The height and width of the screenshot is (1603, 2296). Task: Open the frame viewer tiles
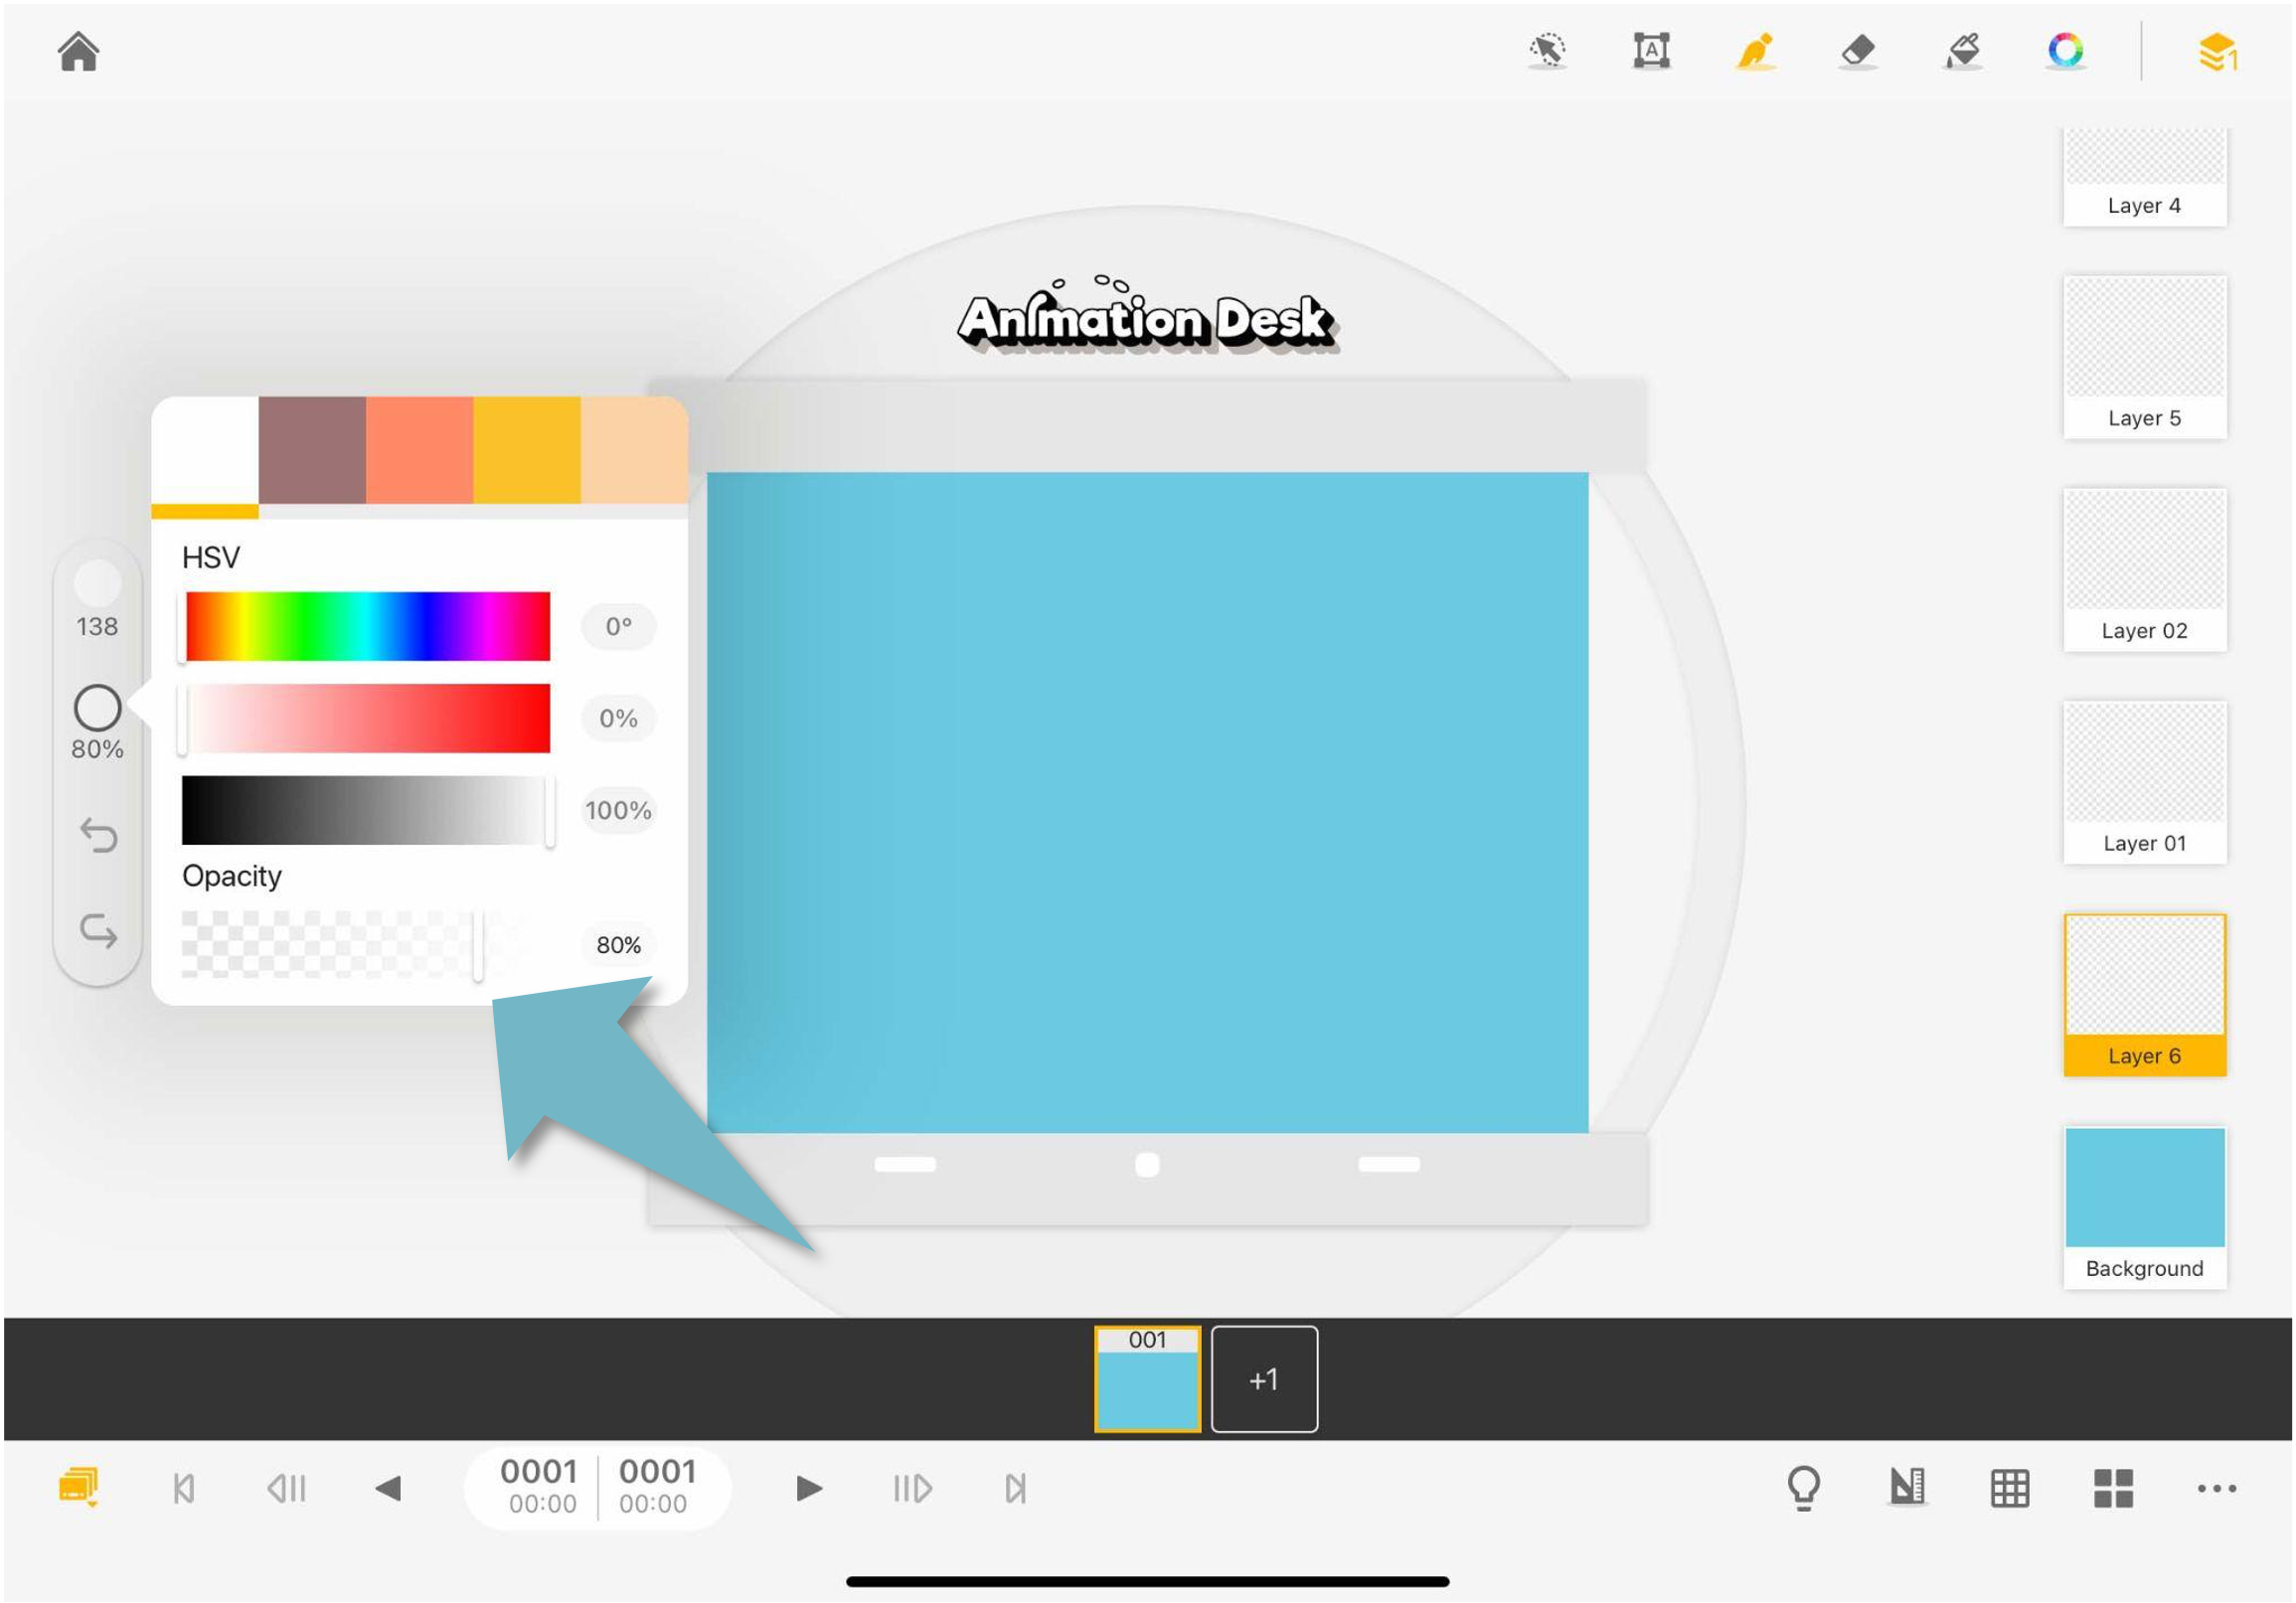pyautogui.click(x=2113, y=1488)
